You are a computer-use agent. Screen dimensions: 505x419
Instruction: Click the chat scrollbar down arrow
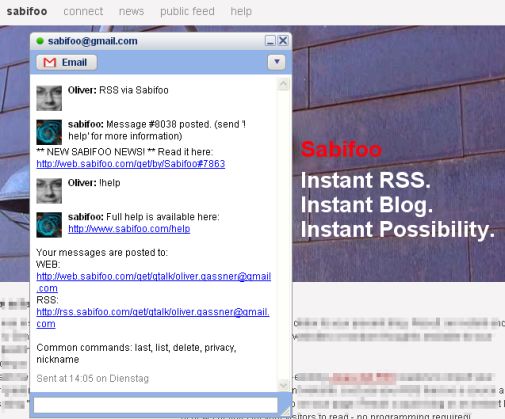283,385
